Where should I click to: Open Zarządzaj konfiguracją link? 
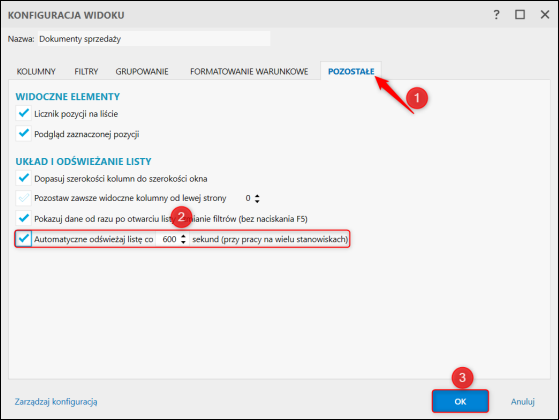point(56,402)
